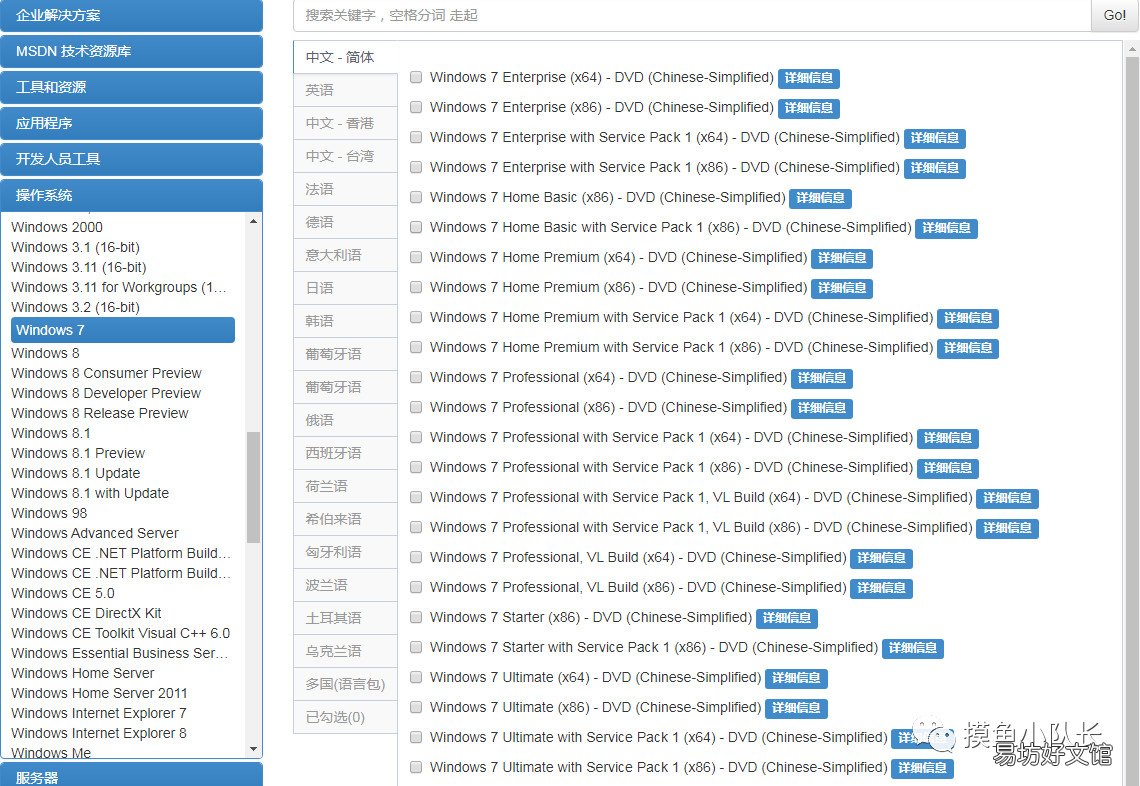
Task: Click the OS list scrollbar up arrow
Action: (253, 221)
